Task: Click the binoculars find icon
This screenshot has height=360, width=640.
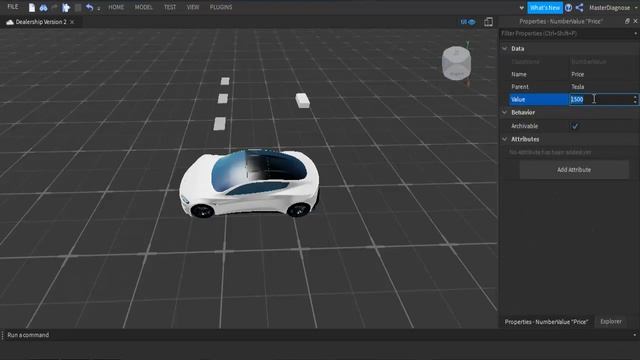Action: 43,7
